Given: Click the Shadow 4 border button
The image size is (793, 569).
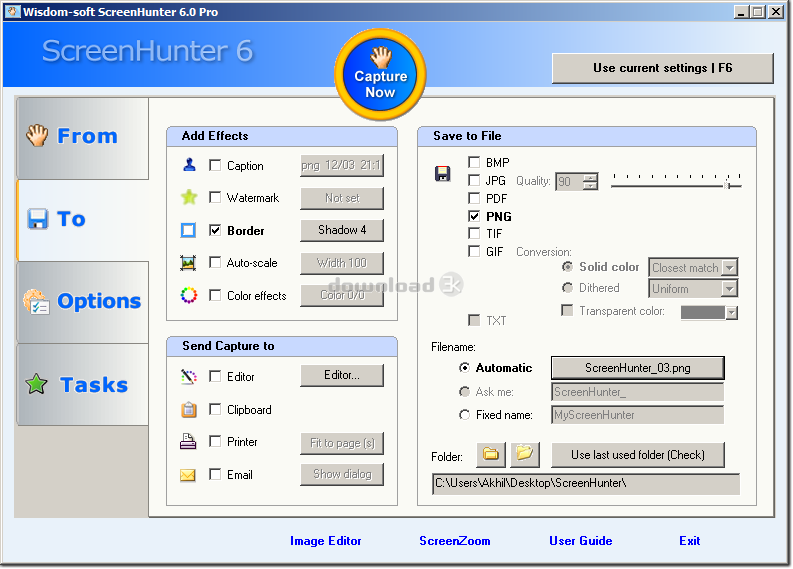Looking at the screenshot, I should coord(342,230).
